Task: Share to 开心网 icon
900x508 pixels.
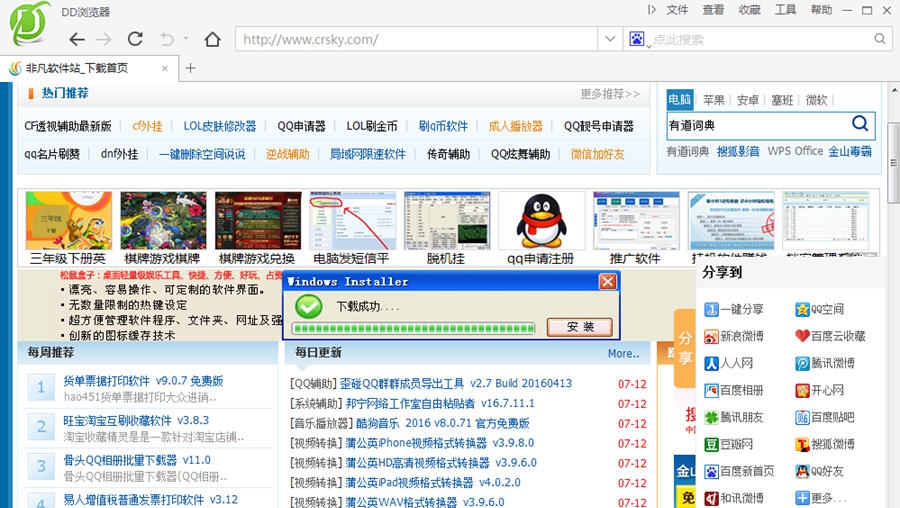Action: [x=802, y=390]
